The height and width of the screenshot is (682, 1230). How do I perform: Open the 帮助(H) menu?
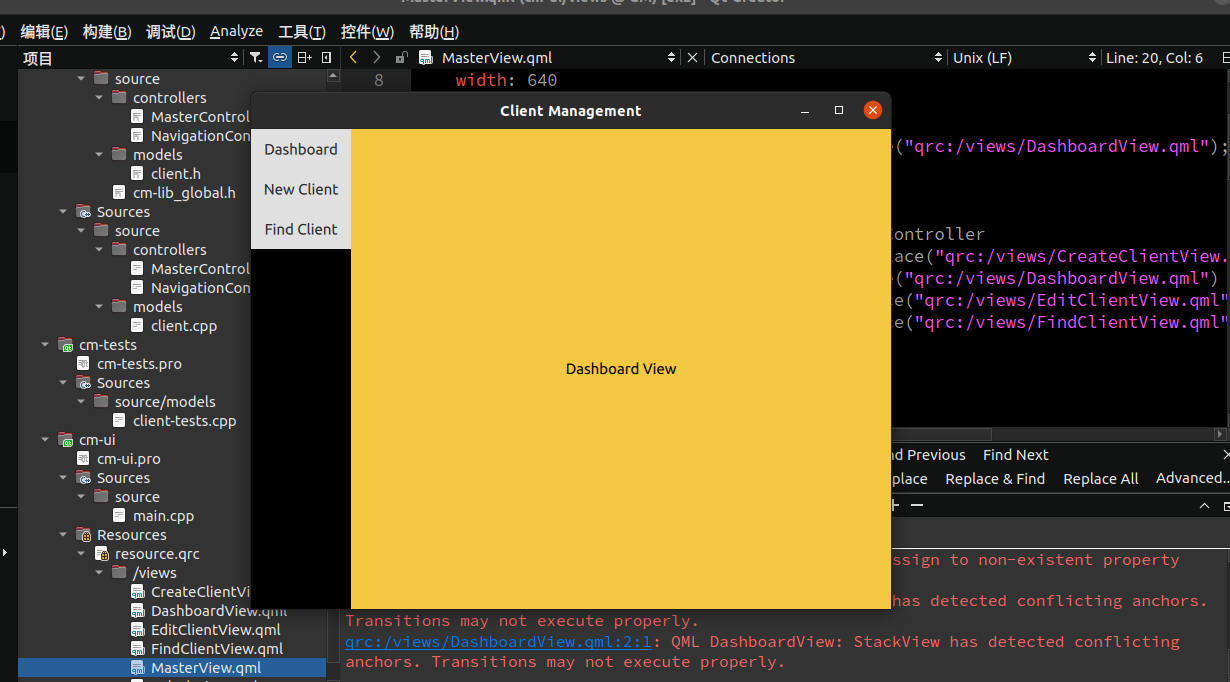[x=434, y=32]
